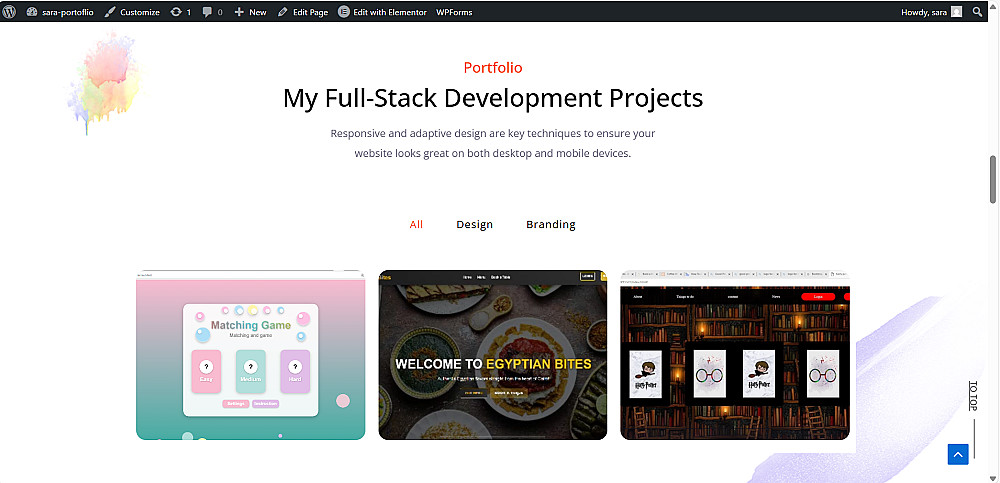Screen dimensions: 1000x483
Task: Open the sara-portoflio dashboard menu
Action: pos(60,12)
